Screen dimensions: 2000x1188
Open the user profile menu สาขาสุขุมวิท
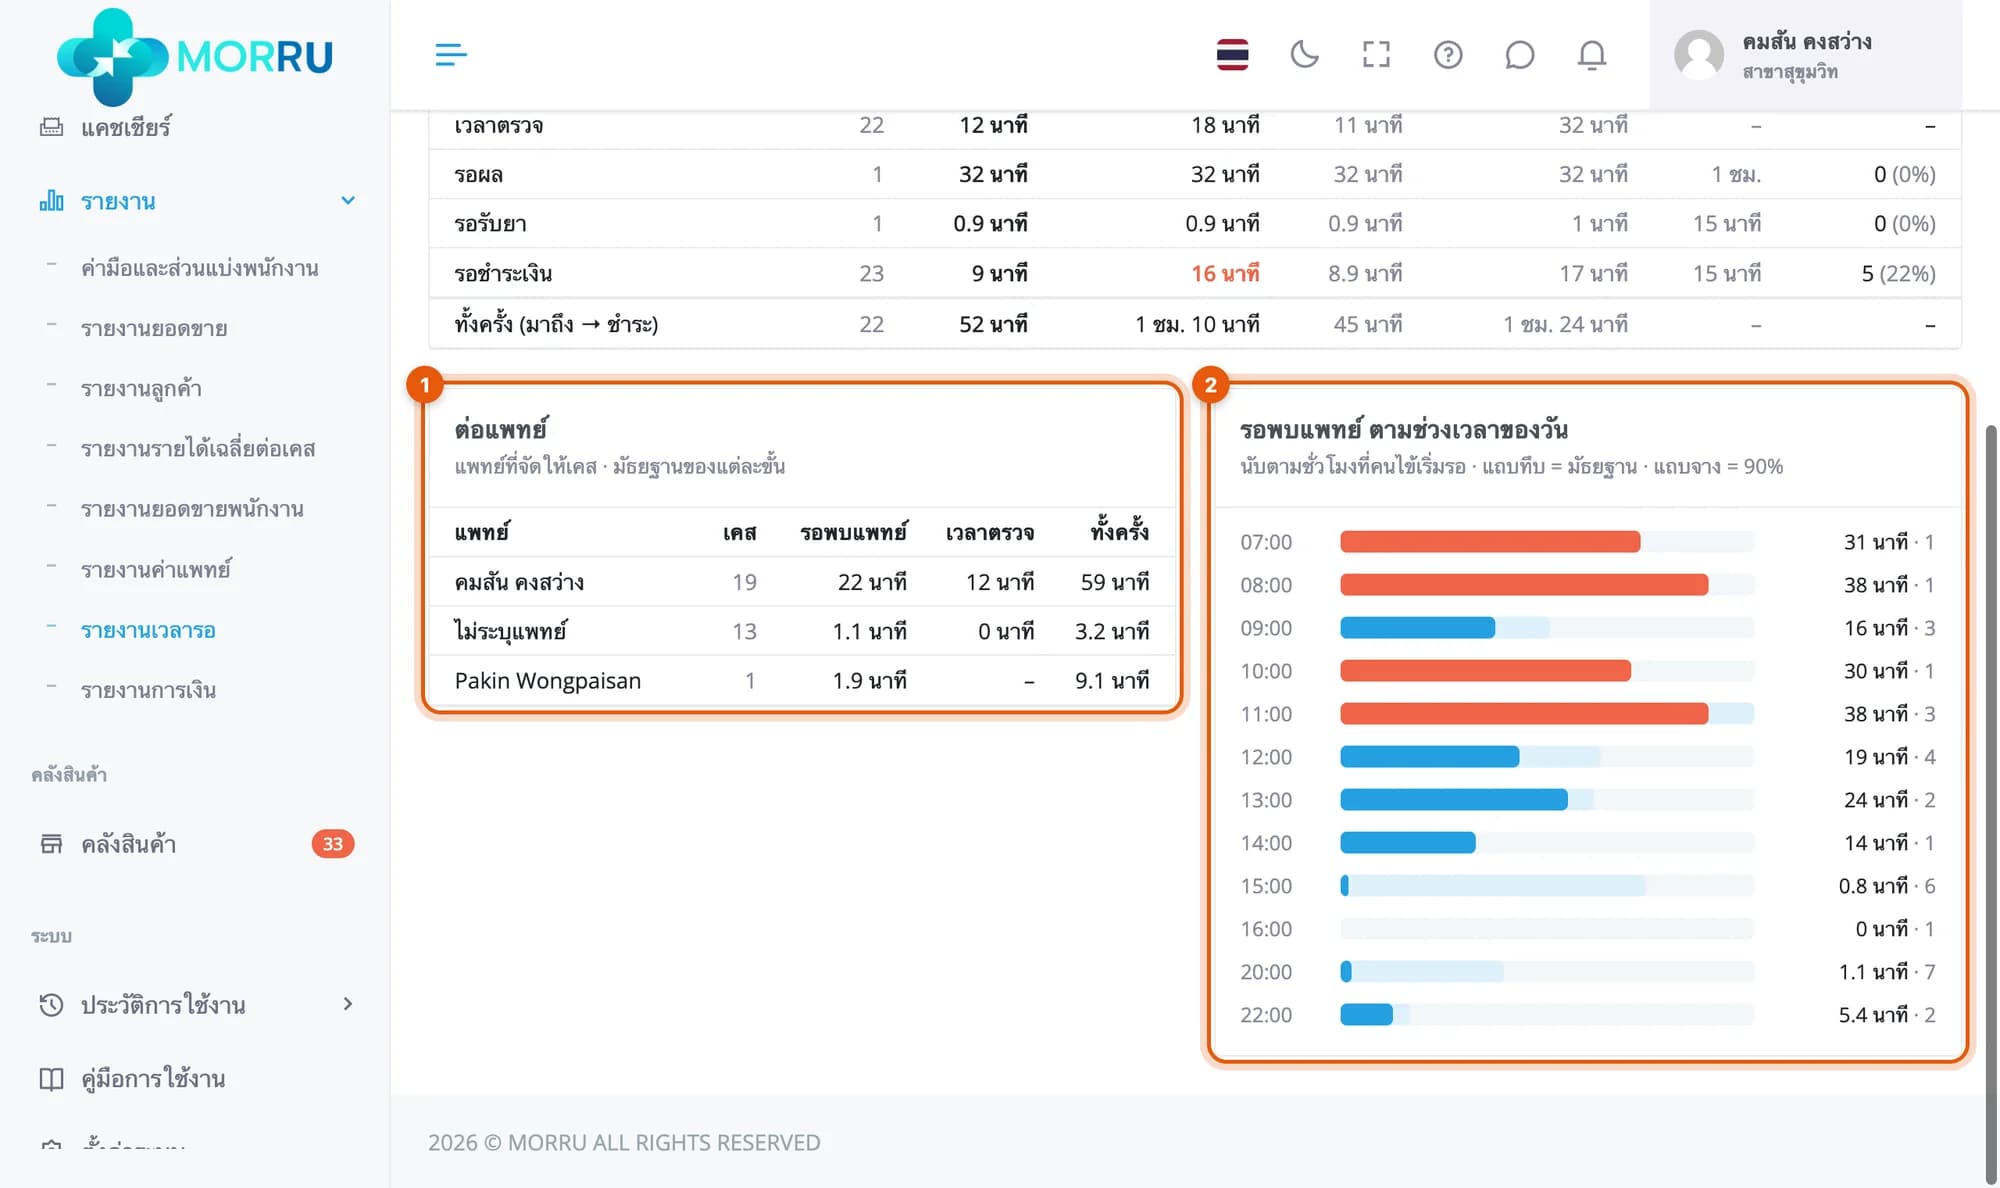coord(1806,55)
